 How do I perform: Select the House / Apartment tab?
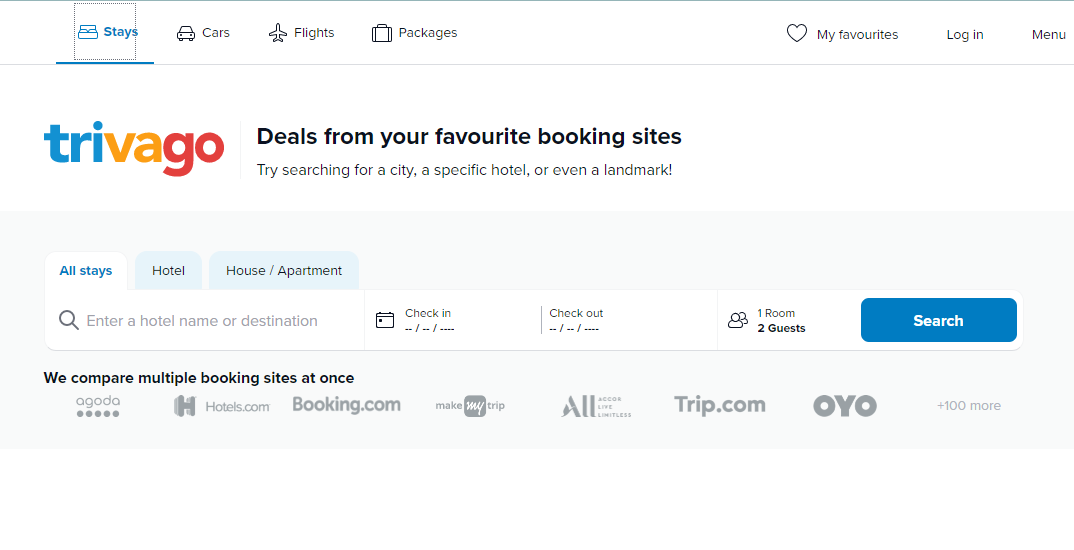pos(284,271)
